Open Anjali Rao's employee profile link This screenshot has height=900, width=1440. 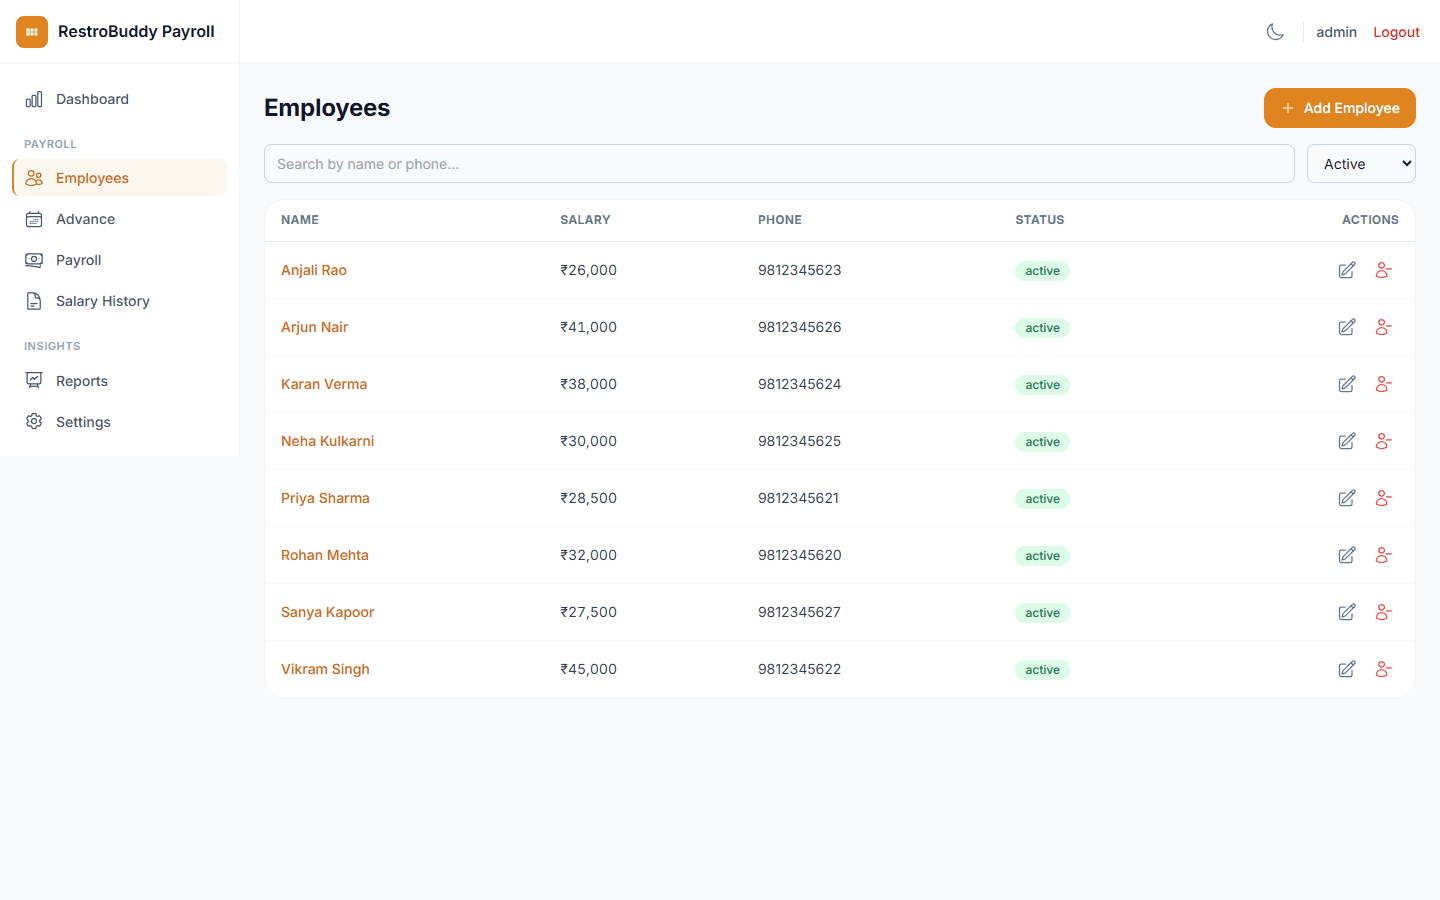(x=314, y=270)
